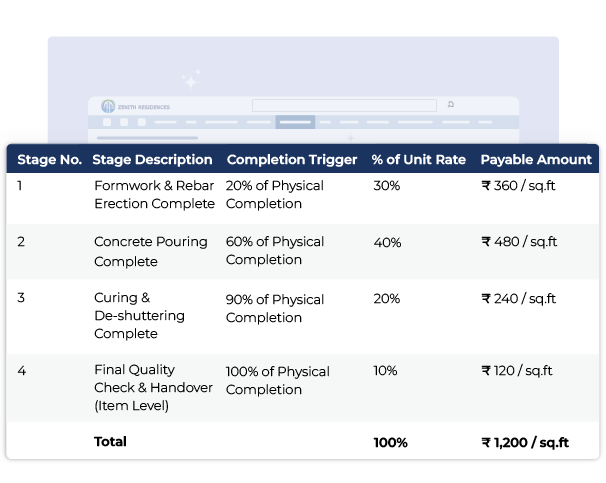Click the sparkle star decoration icon
This screenshot has height=483, width=606.
coord(190,79)
